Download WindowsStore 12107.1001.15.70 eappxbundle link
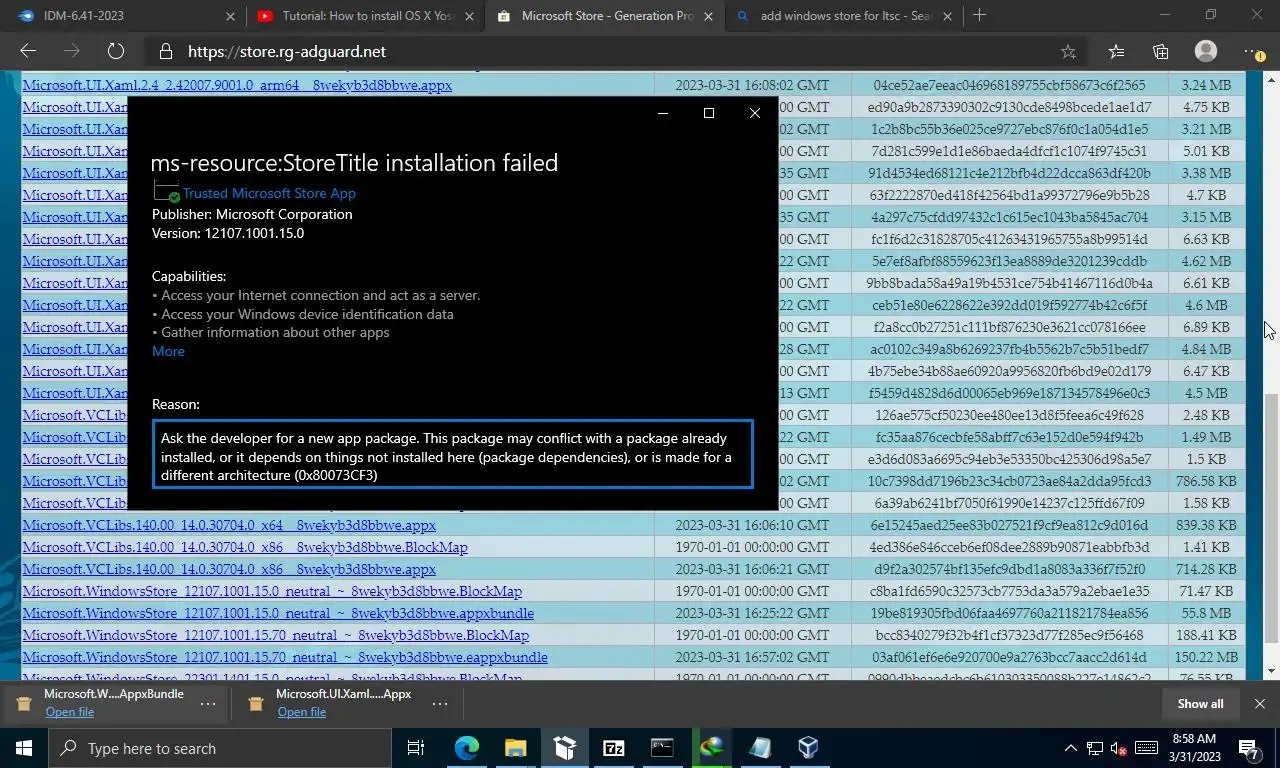 click(x=285, y=657)
